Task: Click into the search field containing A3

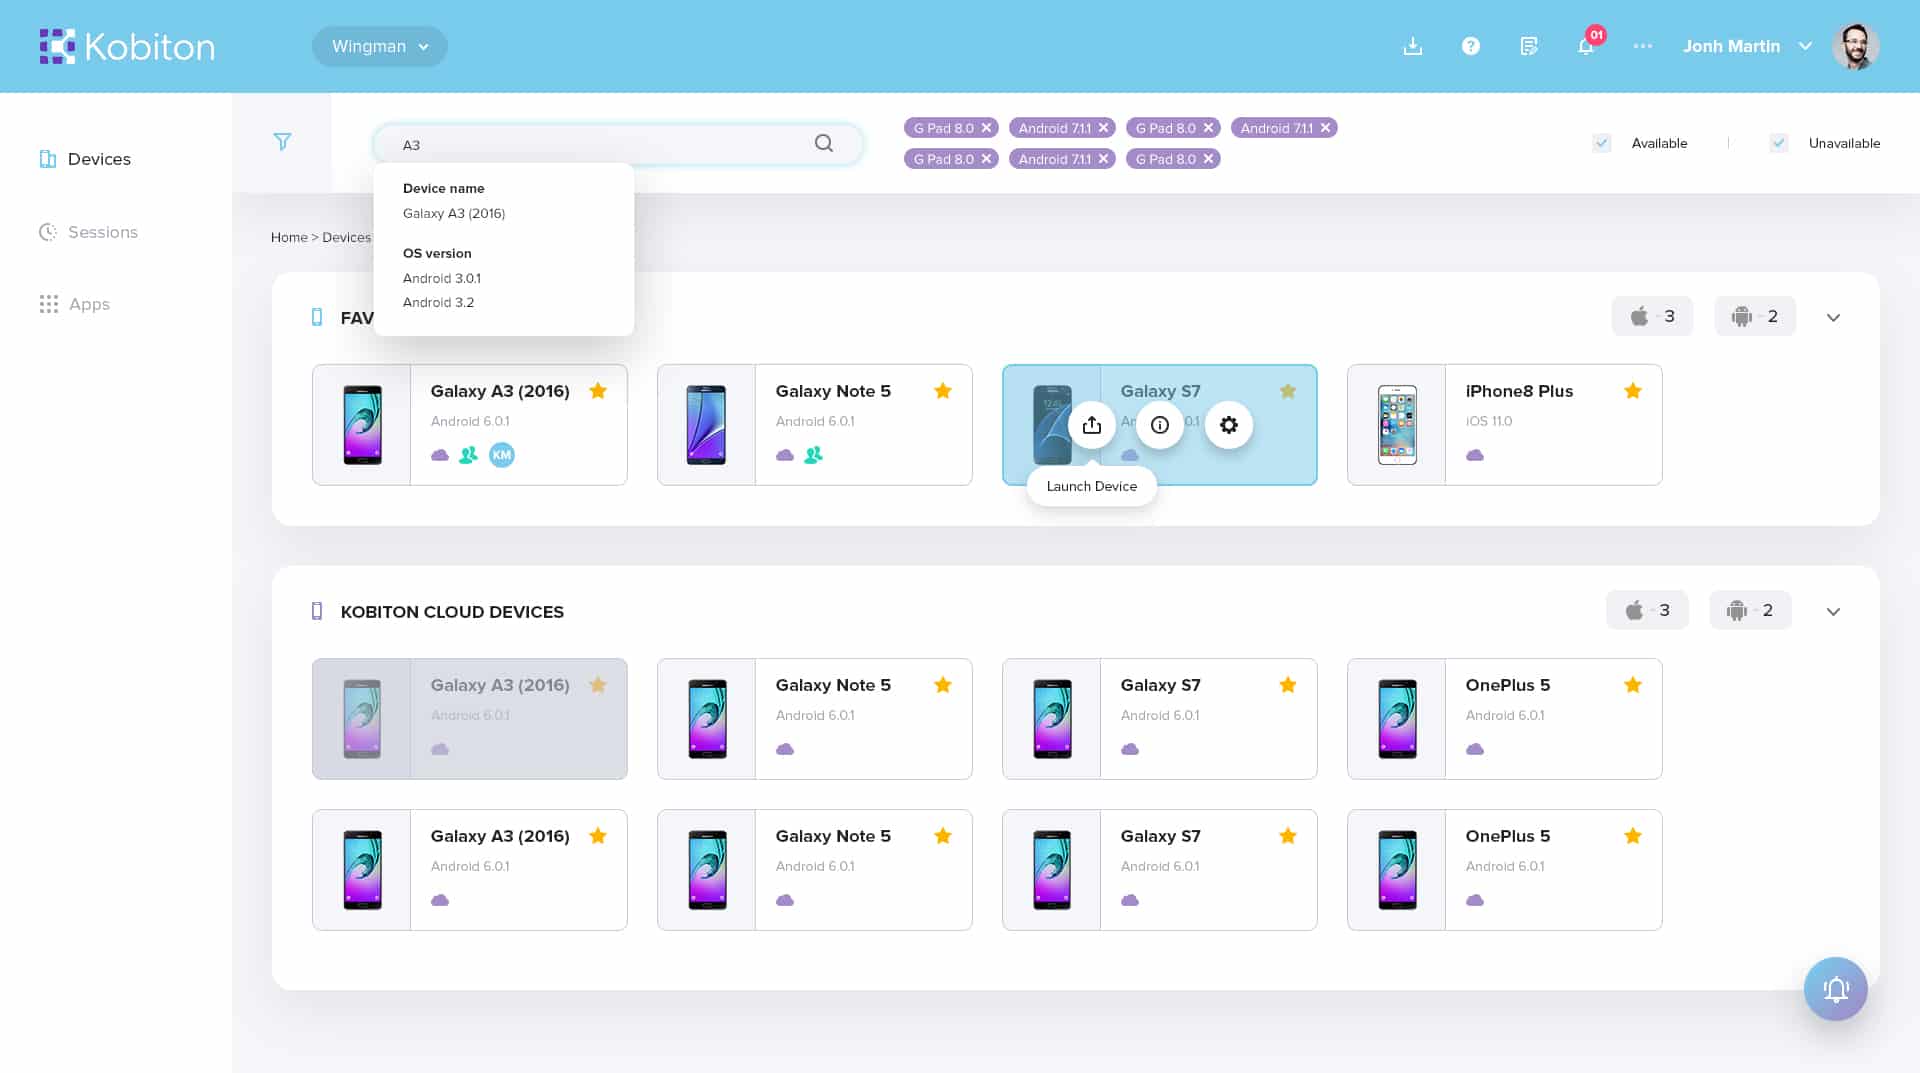Action: 618,144
